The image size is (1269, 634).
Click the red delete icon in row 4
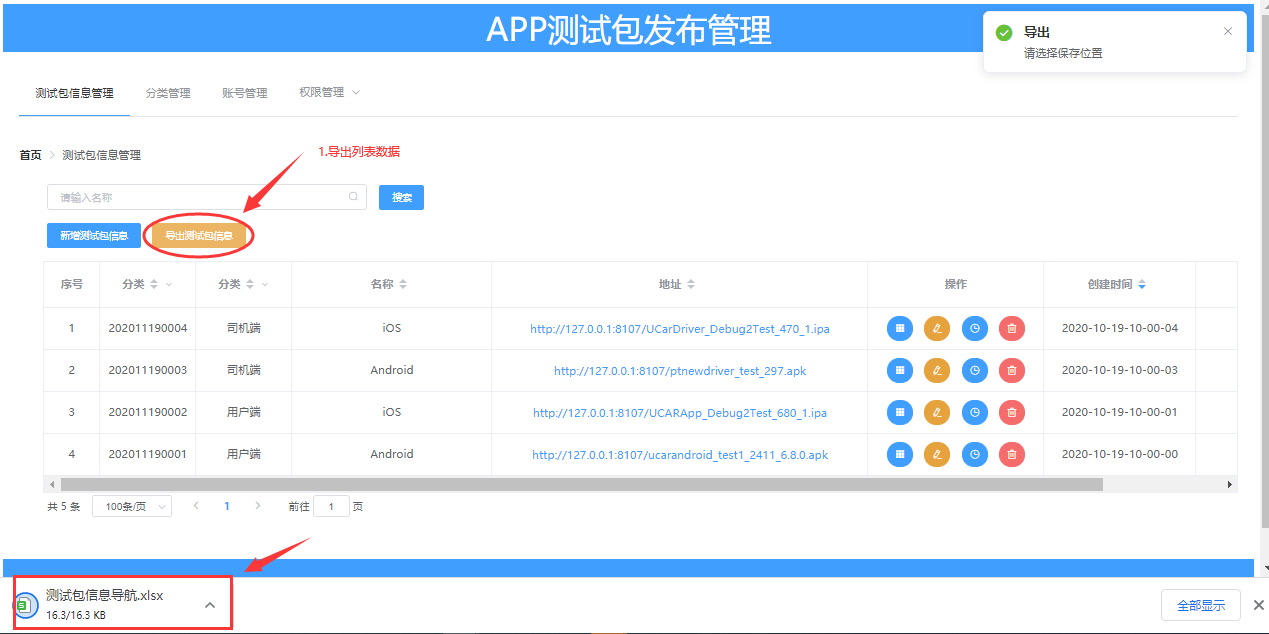pyautogui.click(x=1012, y=454)
